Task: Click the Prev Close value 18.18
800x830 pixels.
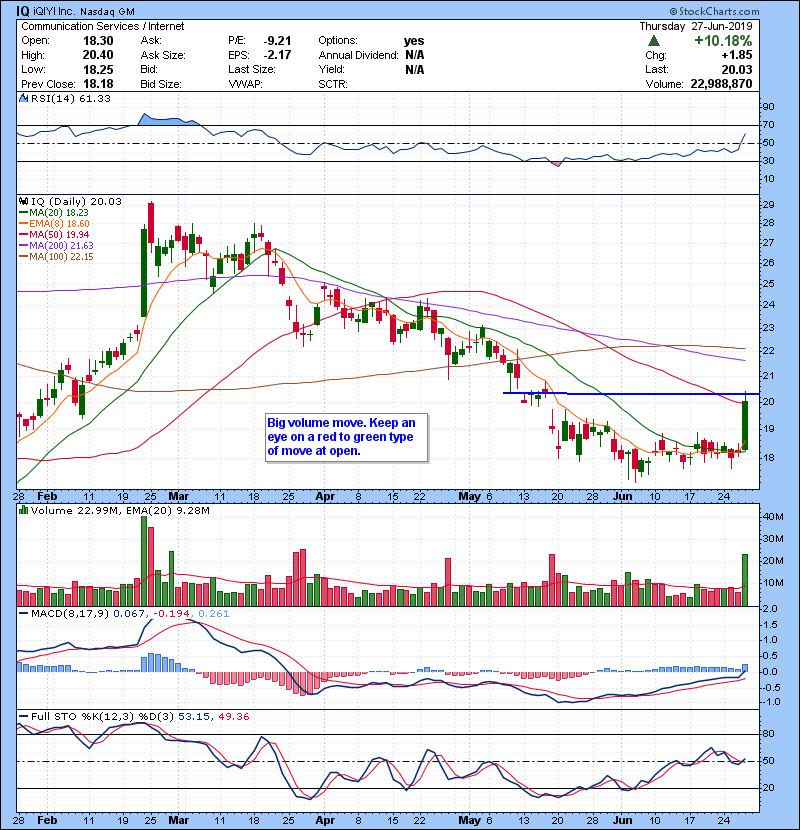Action: pos(98,84)
